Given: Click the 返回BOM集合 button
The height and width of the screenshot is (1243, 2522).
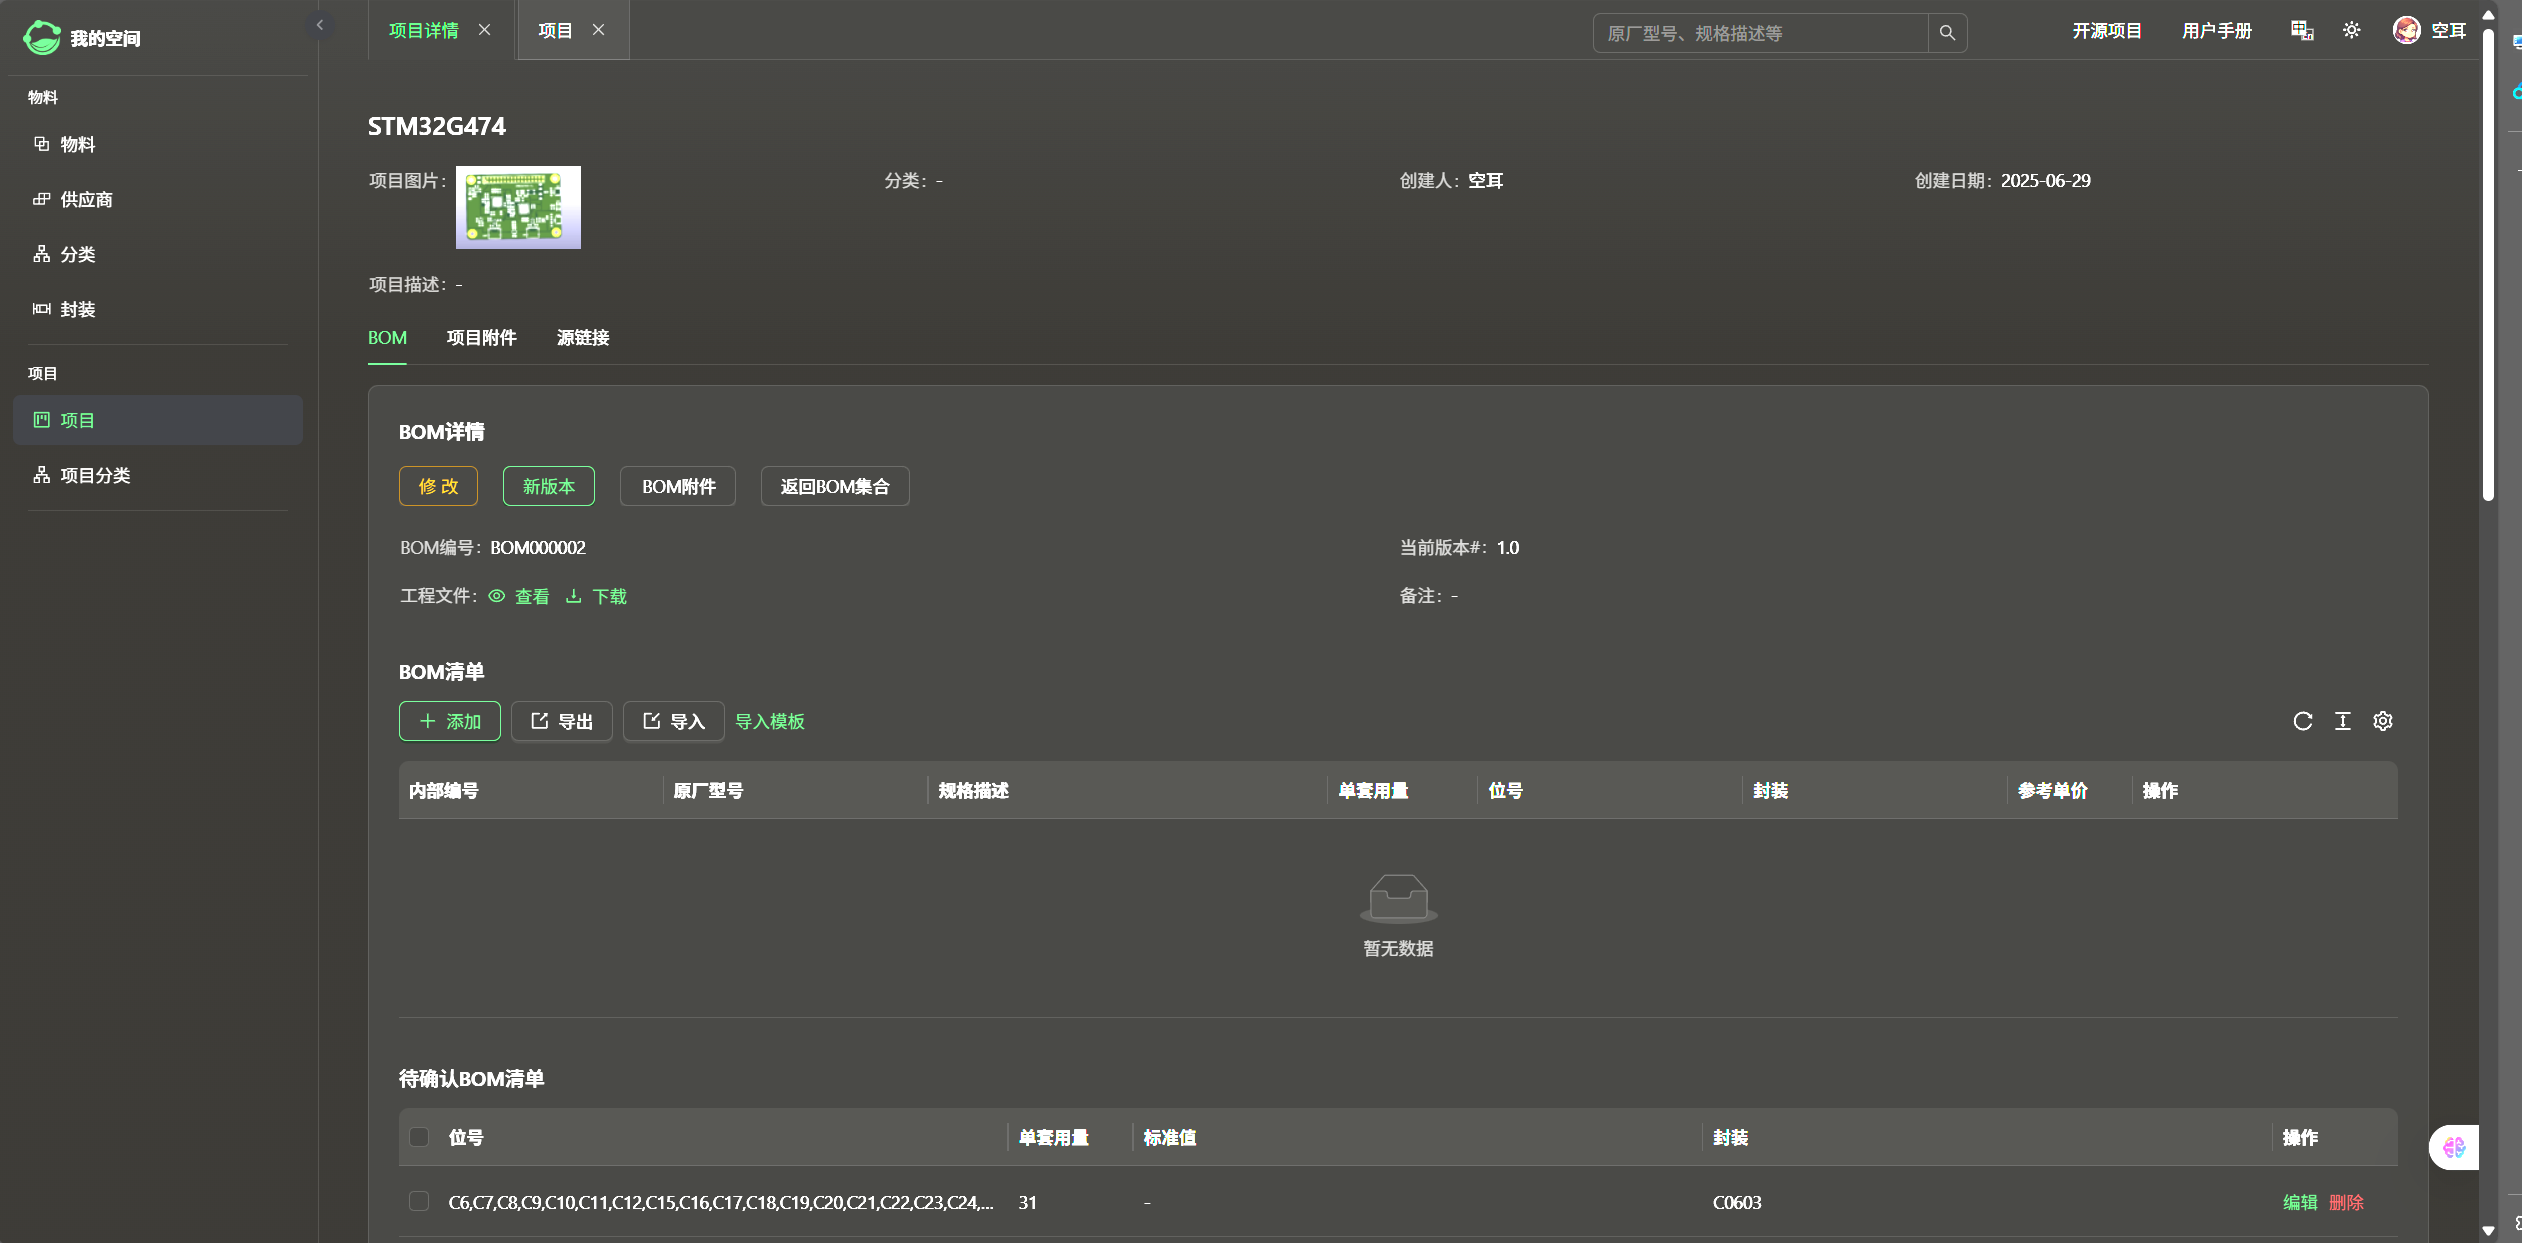Looking at the screenshot, I should [835, 486].
